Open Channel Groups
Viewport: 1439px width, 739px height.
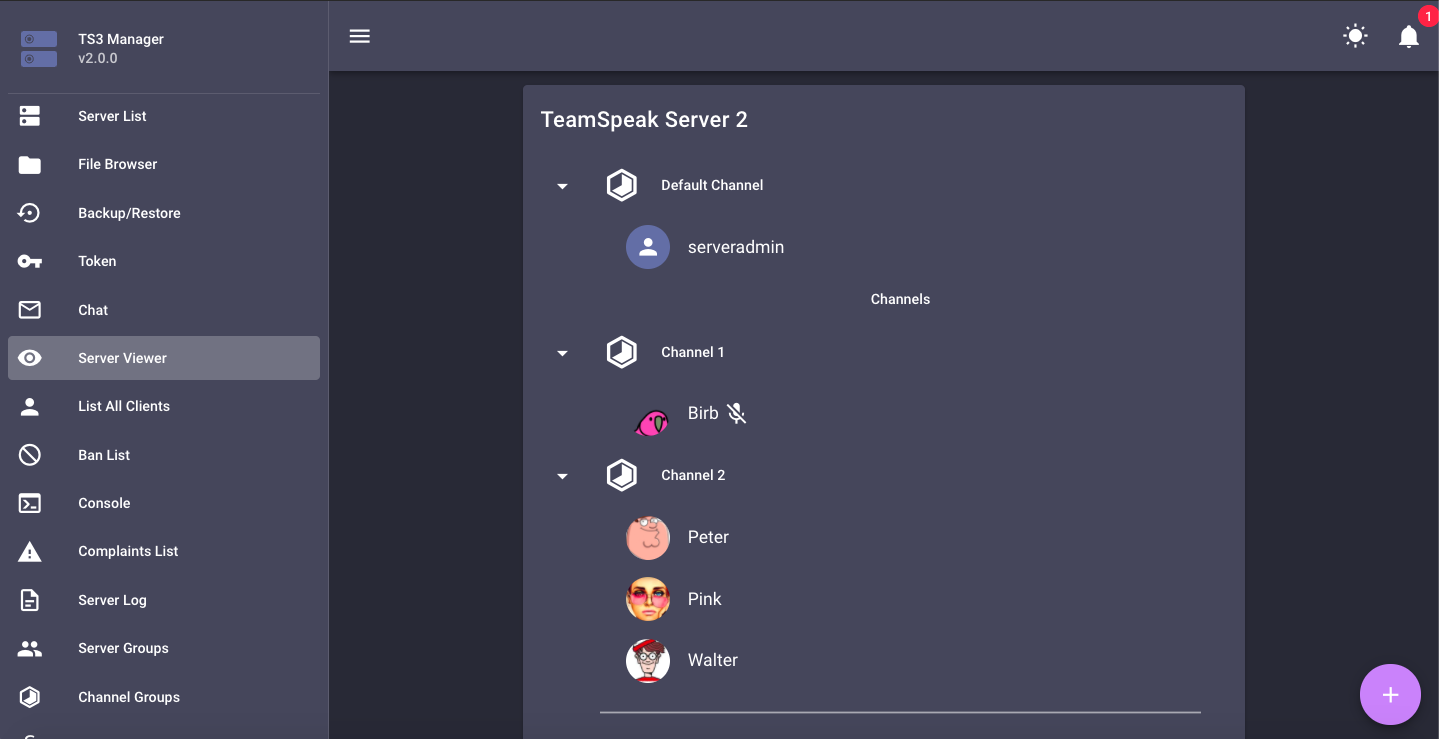coord(164,697)
